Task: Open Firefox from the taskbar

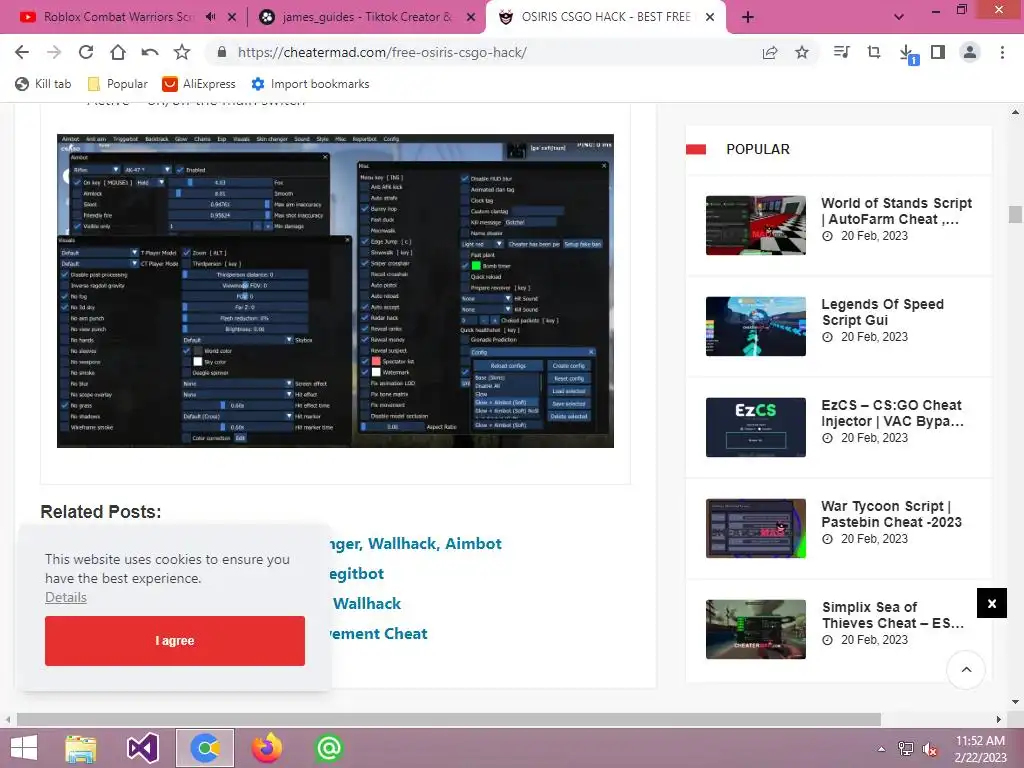Action: (266, 748)
